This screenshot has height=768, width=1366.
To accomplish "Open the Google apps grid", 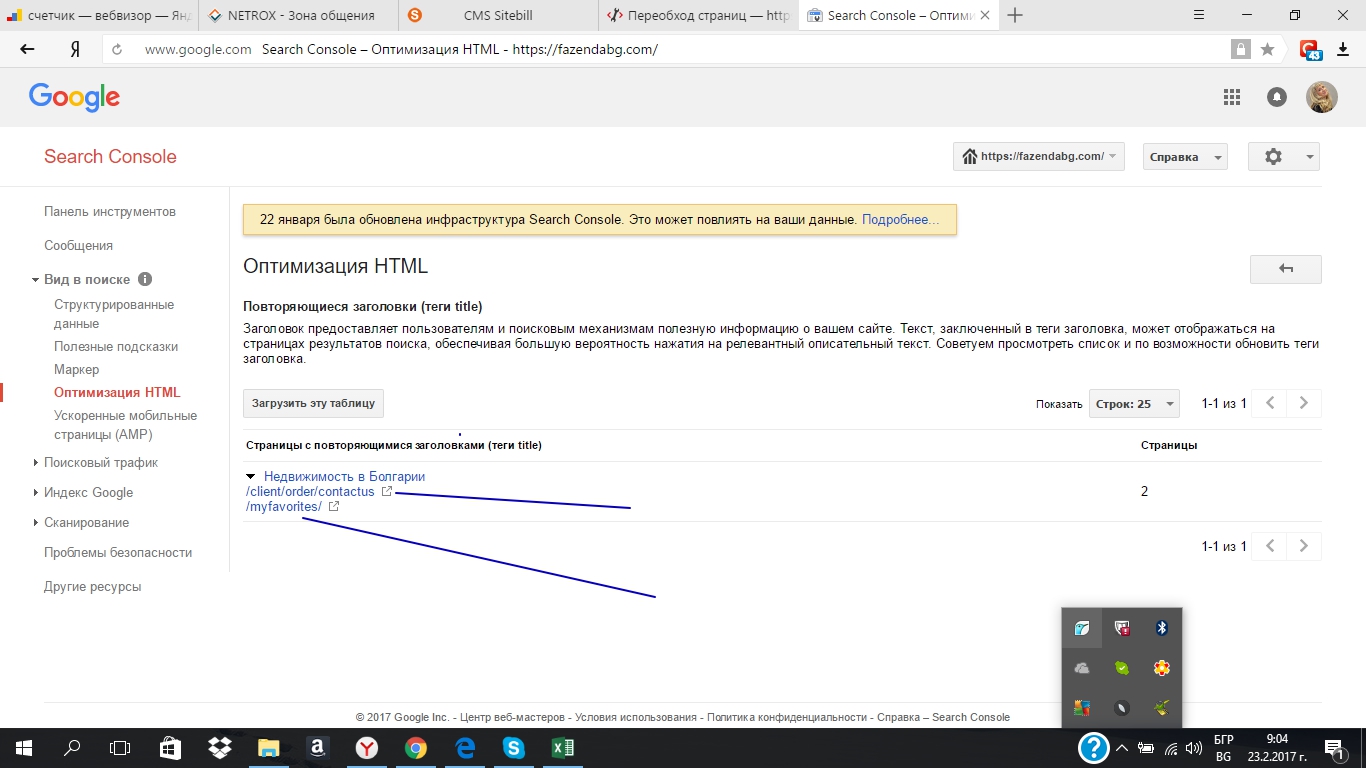I will tap(1232, 97).
